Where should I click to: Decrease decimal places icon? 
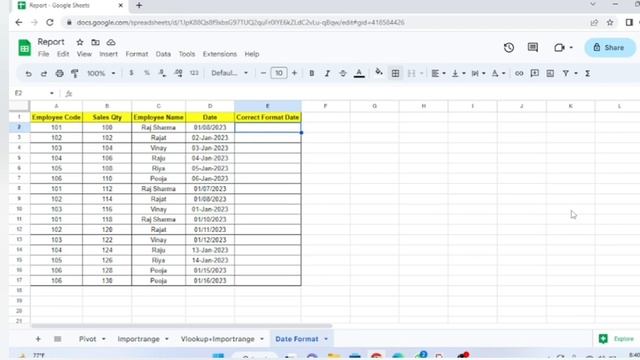162,73
